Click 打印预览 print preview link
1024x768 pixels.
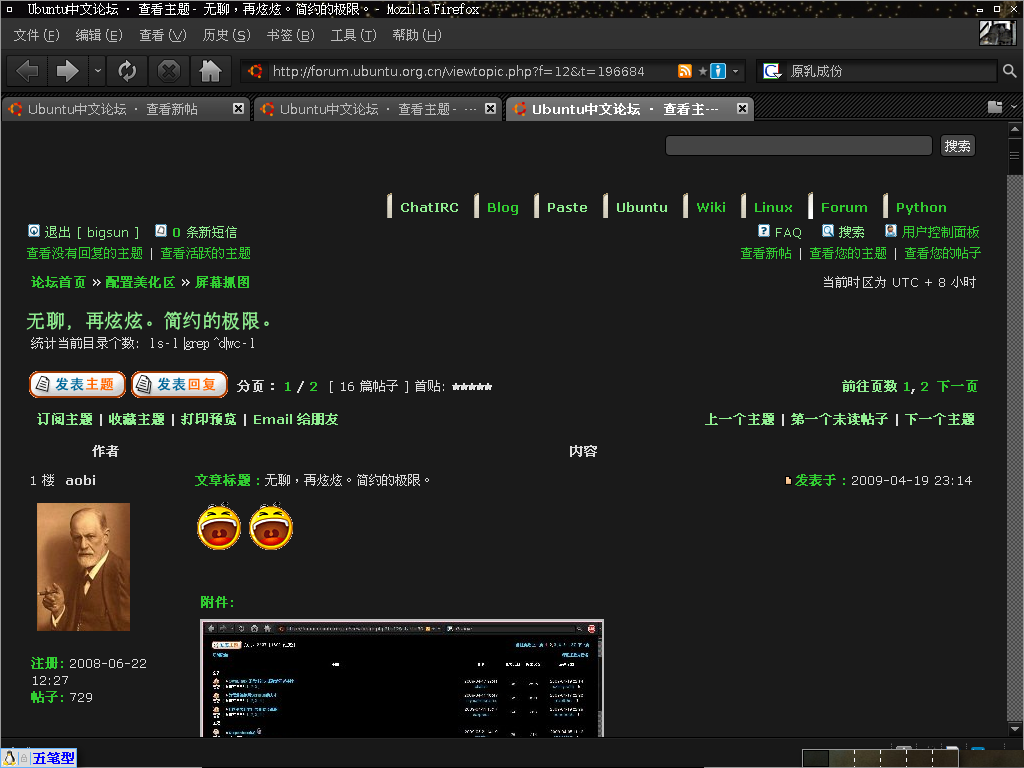pyautogui.click(x=208, y=419)
